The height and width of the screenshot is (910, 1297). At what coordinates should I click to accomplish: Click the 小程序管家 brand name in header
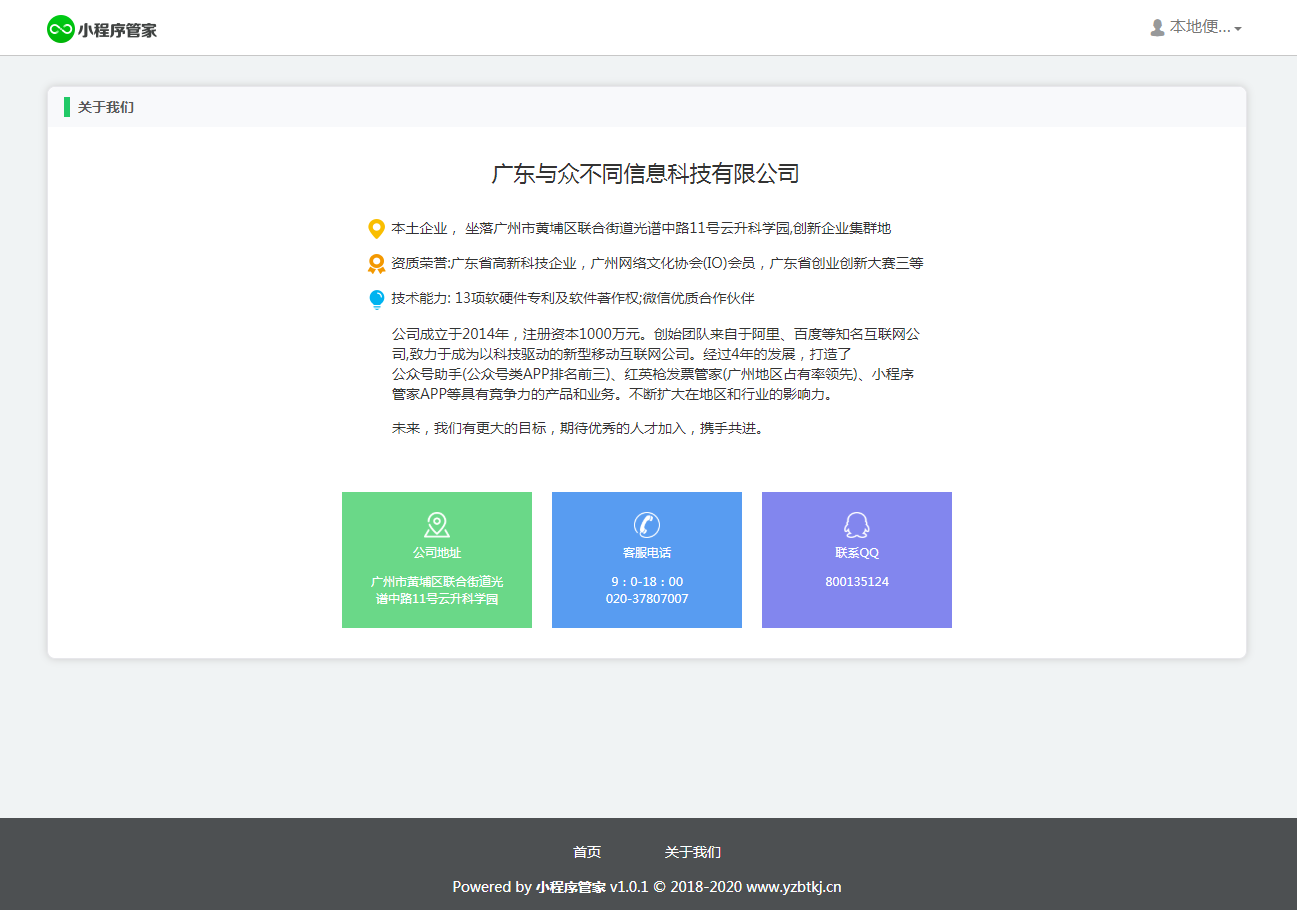(x=118, y=30)
